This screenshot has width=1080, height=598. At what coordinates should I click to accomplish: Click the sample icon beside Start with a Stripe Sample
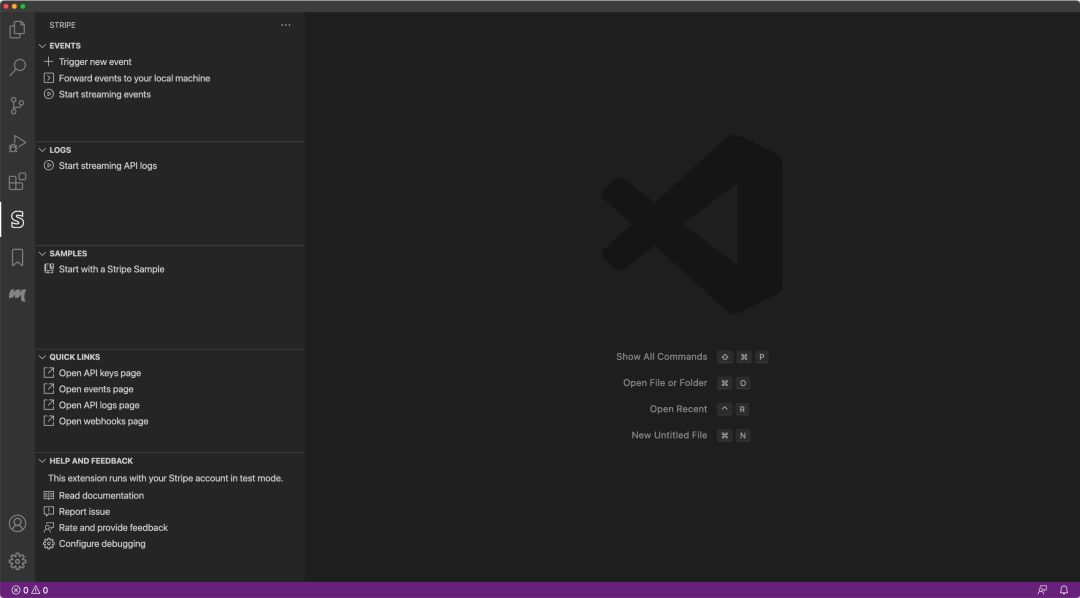point(48,269)
